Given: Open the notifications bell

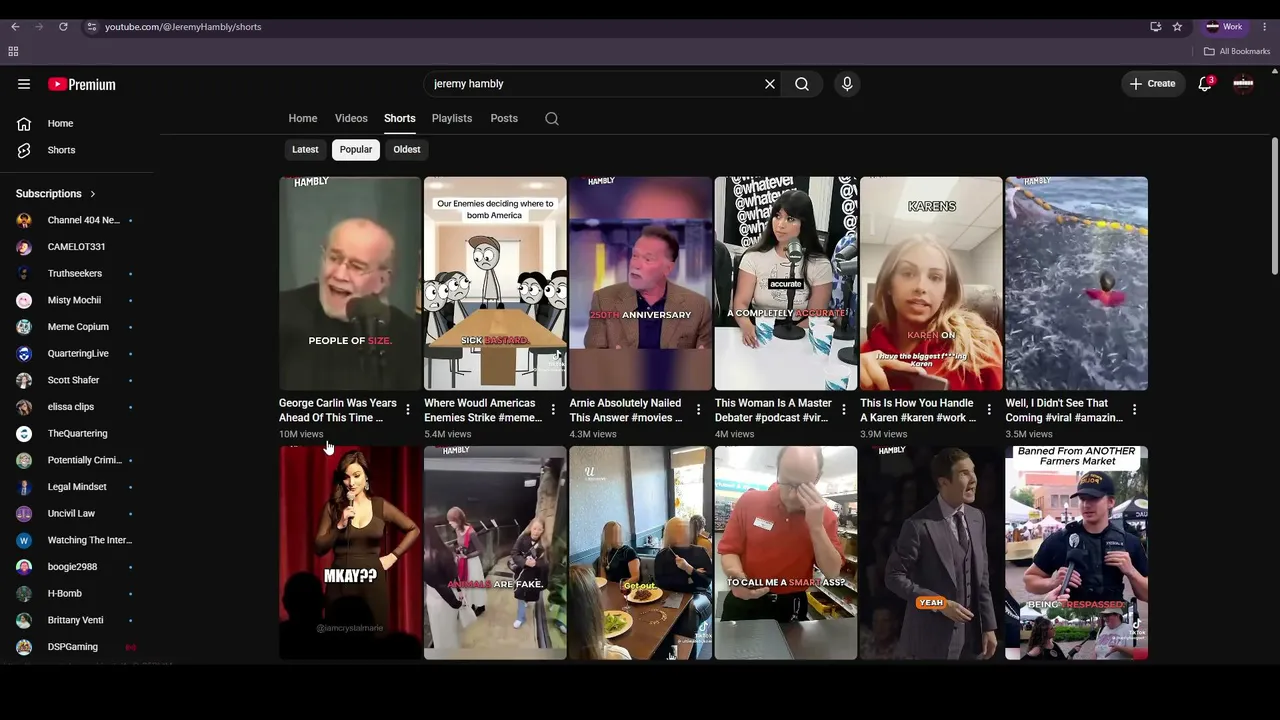Looking at the screenshot, I should [x=1205, y=84].
